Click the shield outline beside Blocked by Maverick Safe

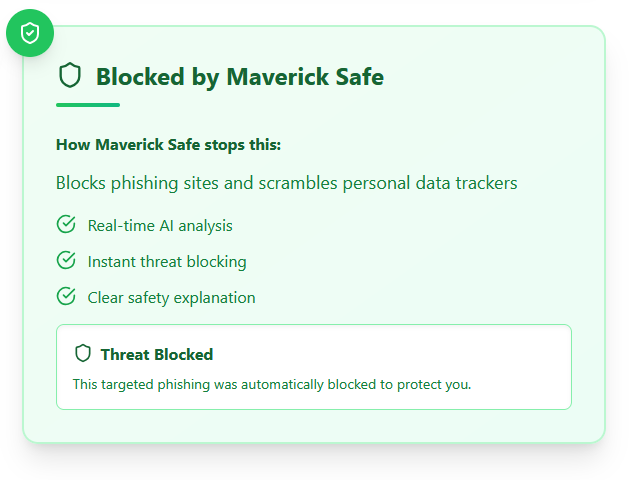click(70, 75)
